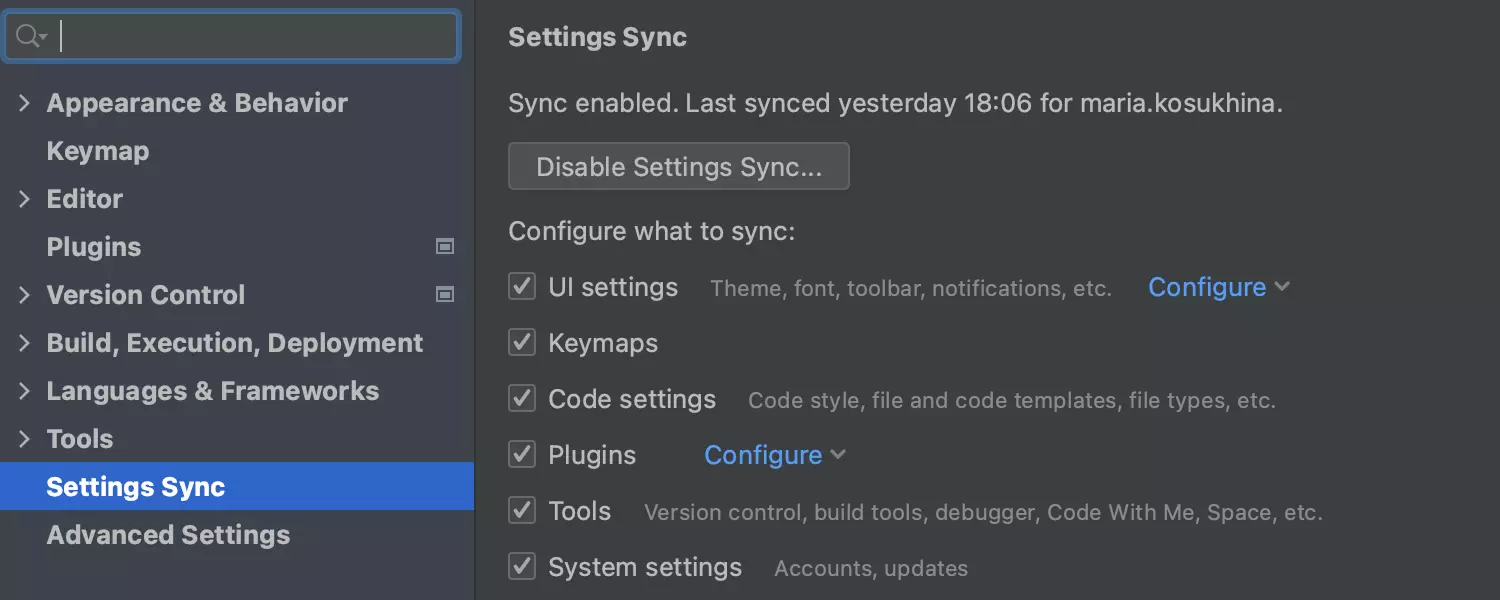Open the Configure dropdown for UI settings
Image resolution: width=1500 pixels, height=600 pixels.
(1218, 288)
